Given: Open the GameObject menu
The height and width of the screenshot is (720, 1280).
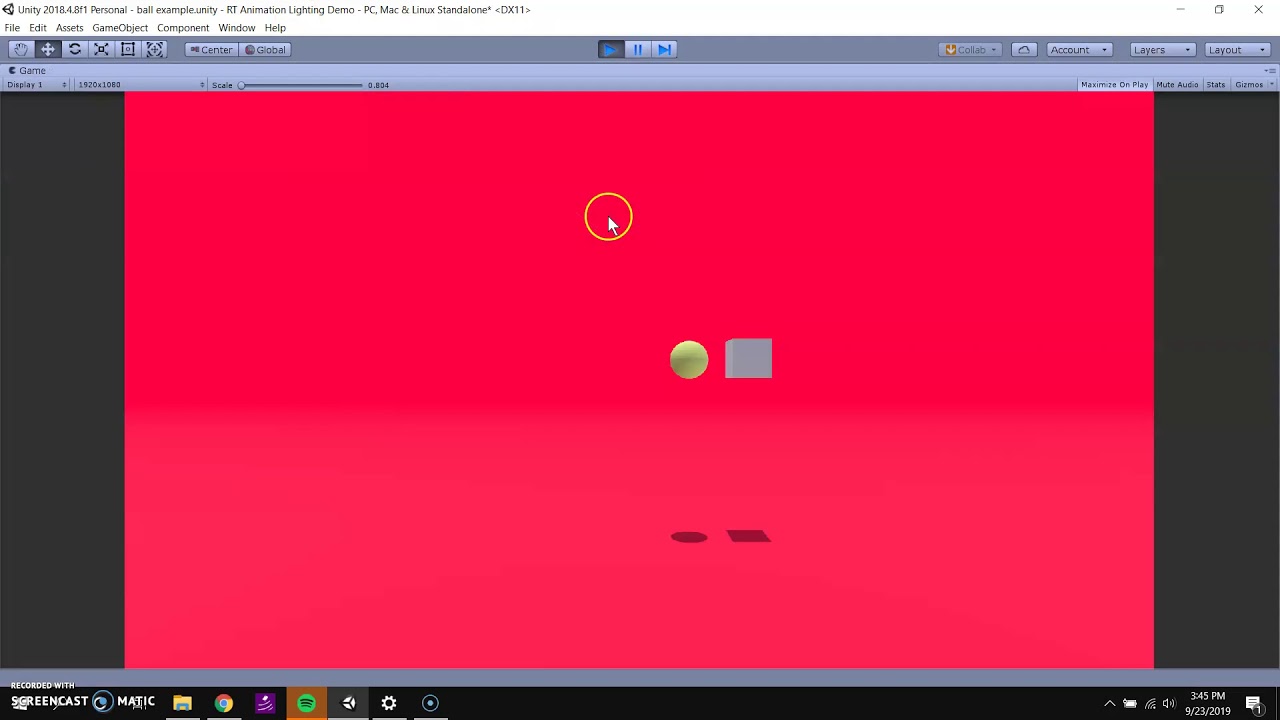Looking at the screenshot, I should coord(120,28).
